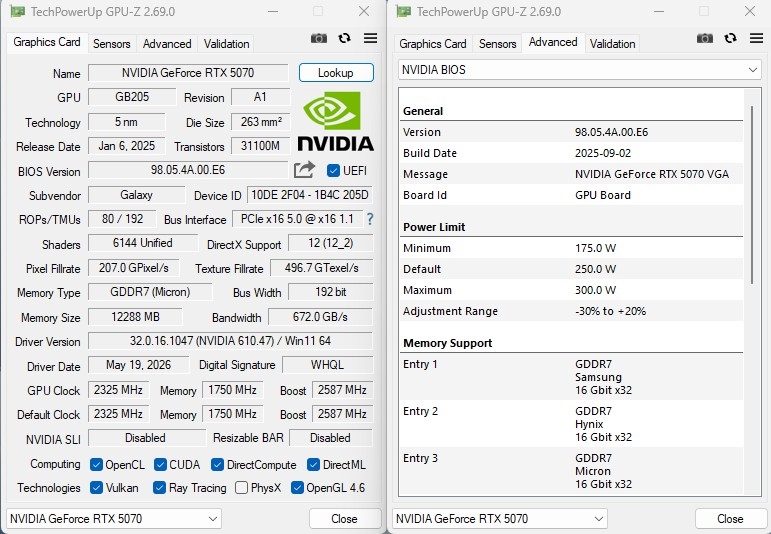
Task: Toggle the OpenGL 4.6 checkbox
Action: (x=297, y=488)
